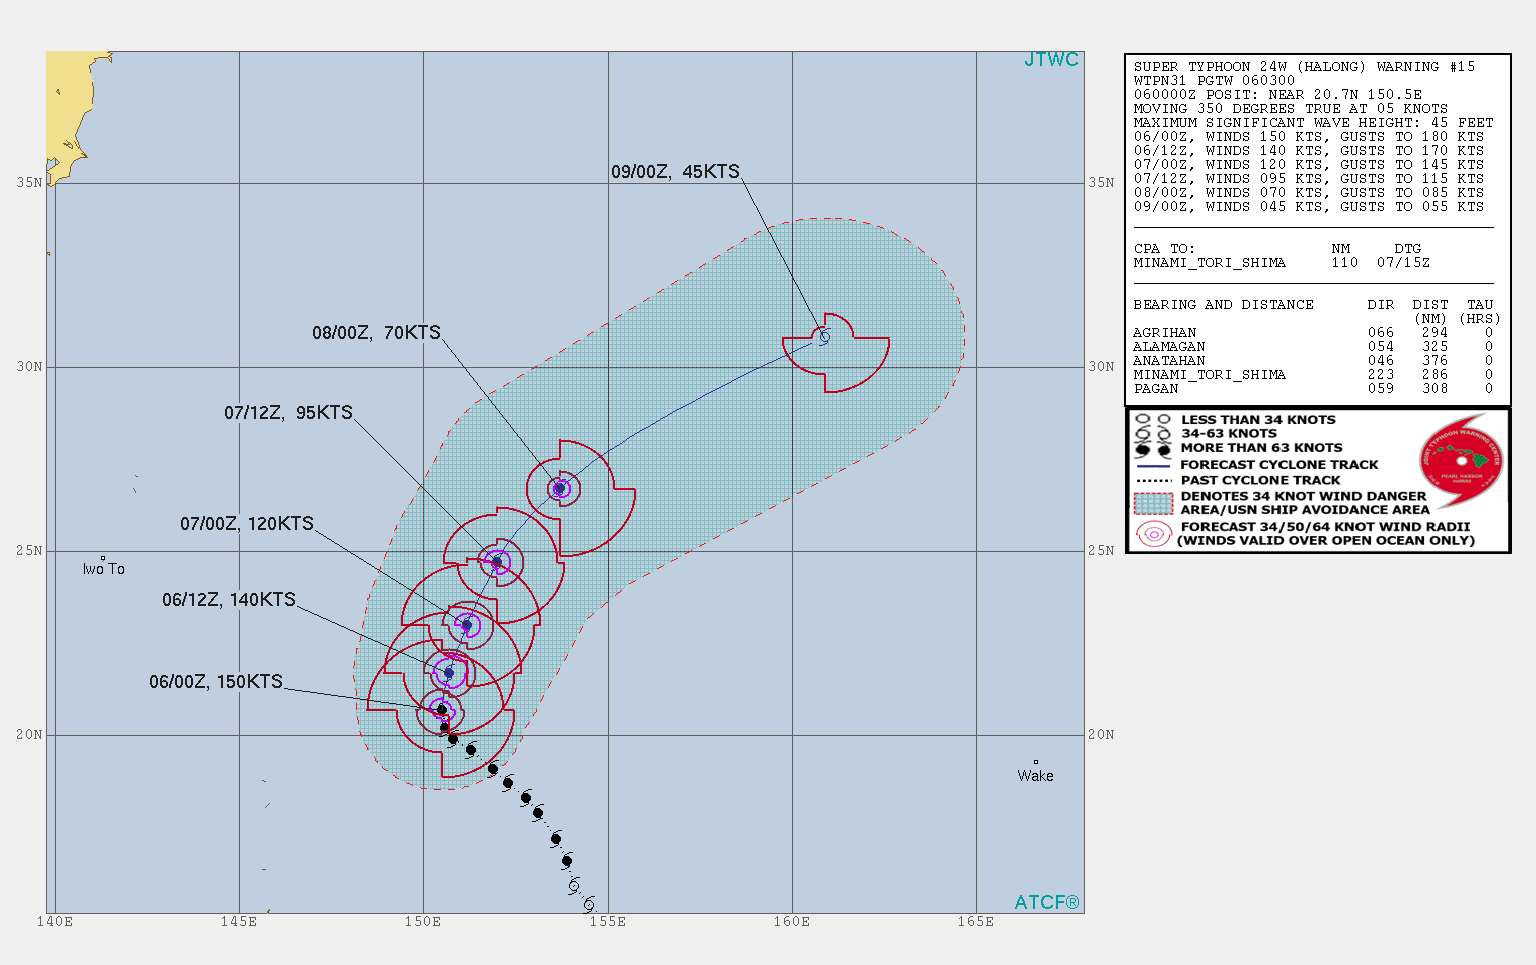The height and width of the screenshot is (965, 1536).
Task: Click the '09/00Z, WINDS 045 KTS' forecast line
Action: click(x=1309, y=207)
